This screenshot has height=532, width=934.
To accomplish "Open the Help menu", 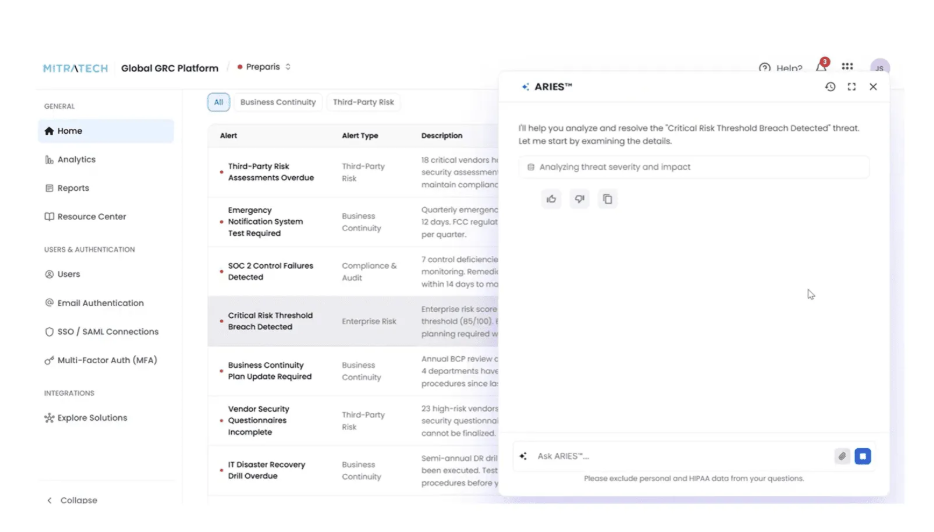I will point(780,68).
